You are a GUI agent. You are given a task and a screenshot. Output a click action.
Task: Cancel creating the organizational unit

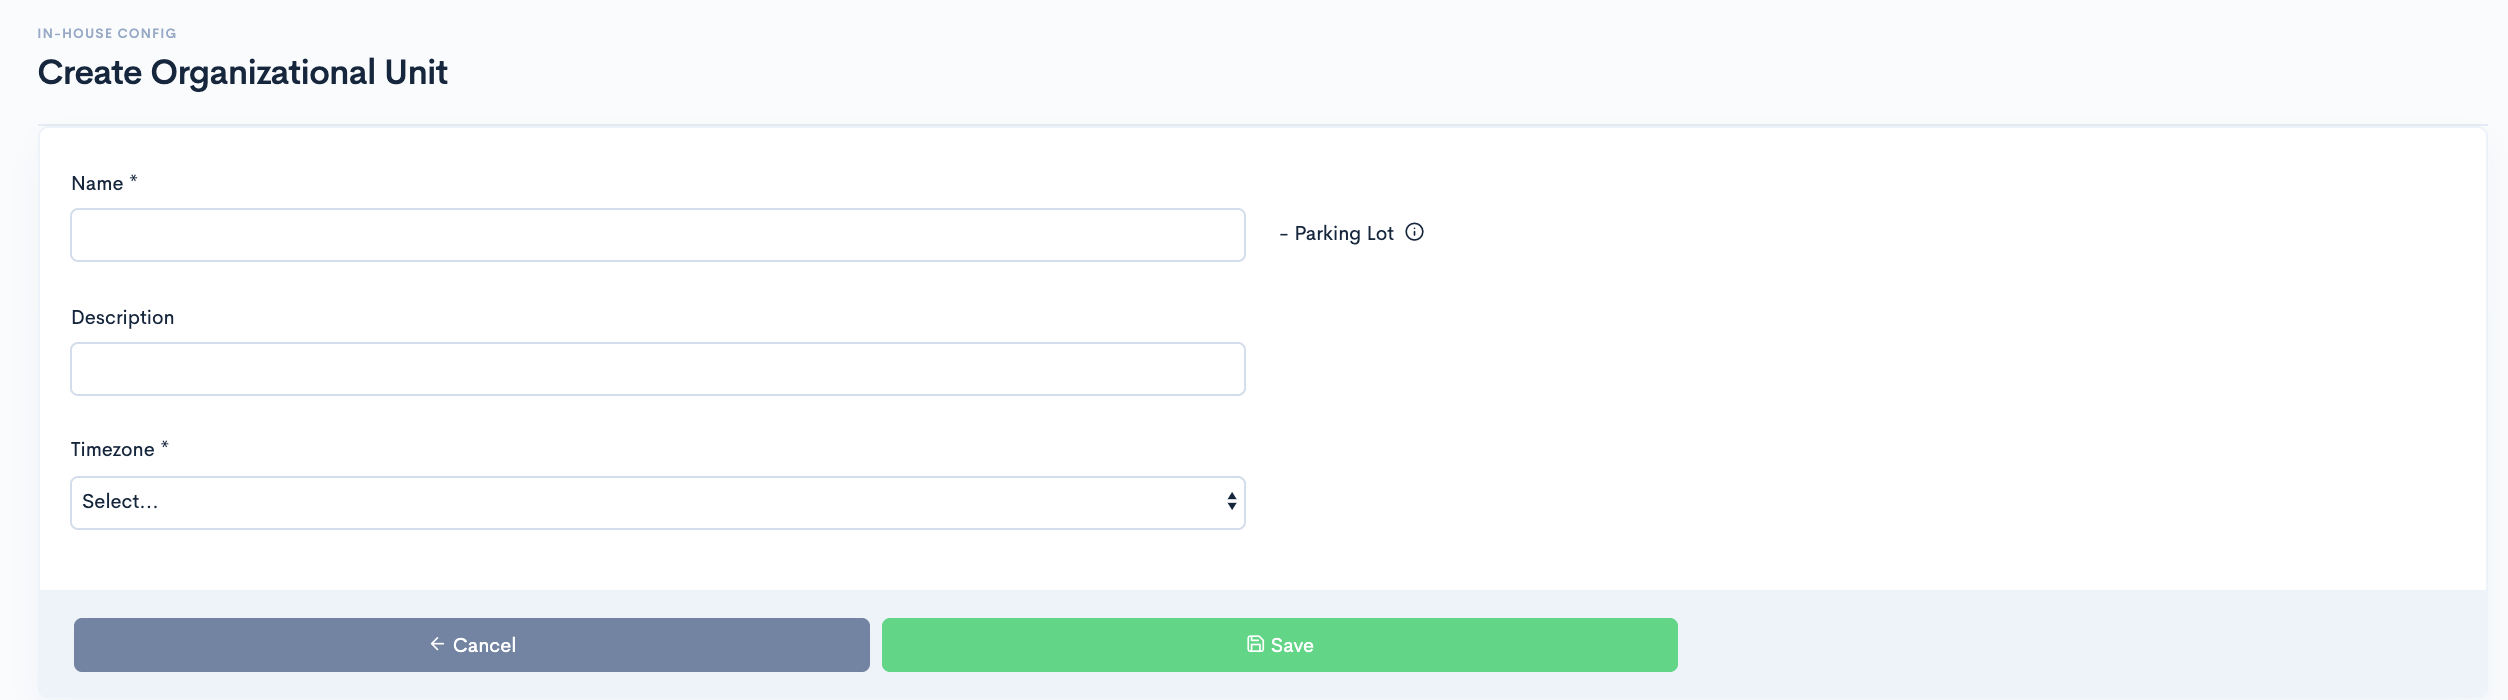pos(472,645)
